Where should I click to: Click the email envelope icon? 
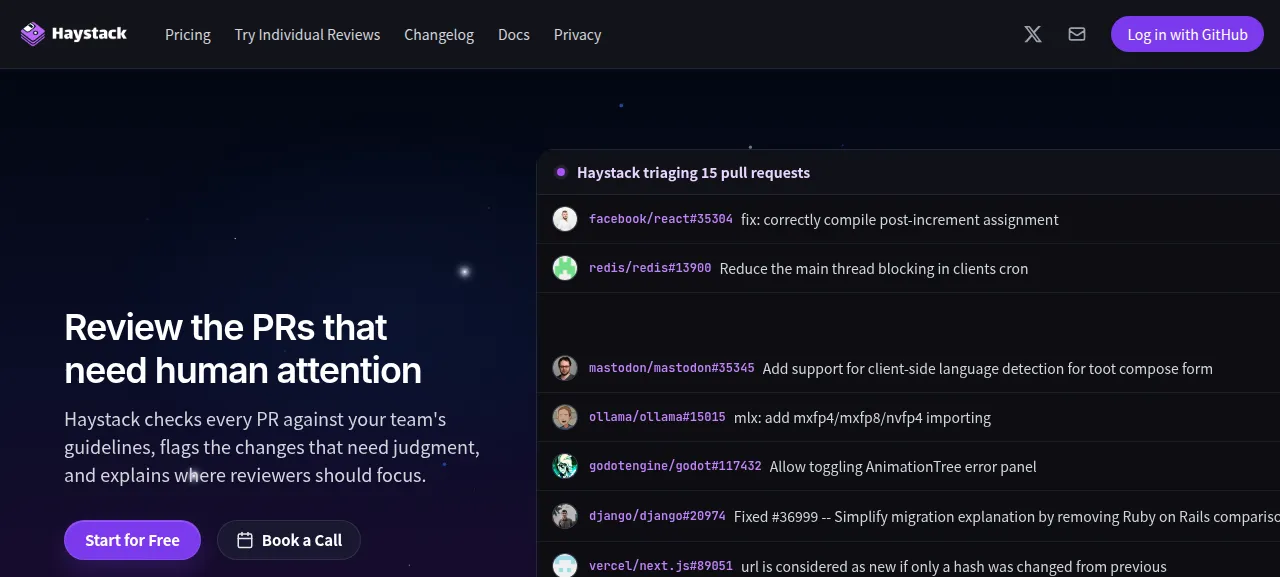point(1077,34)
